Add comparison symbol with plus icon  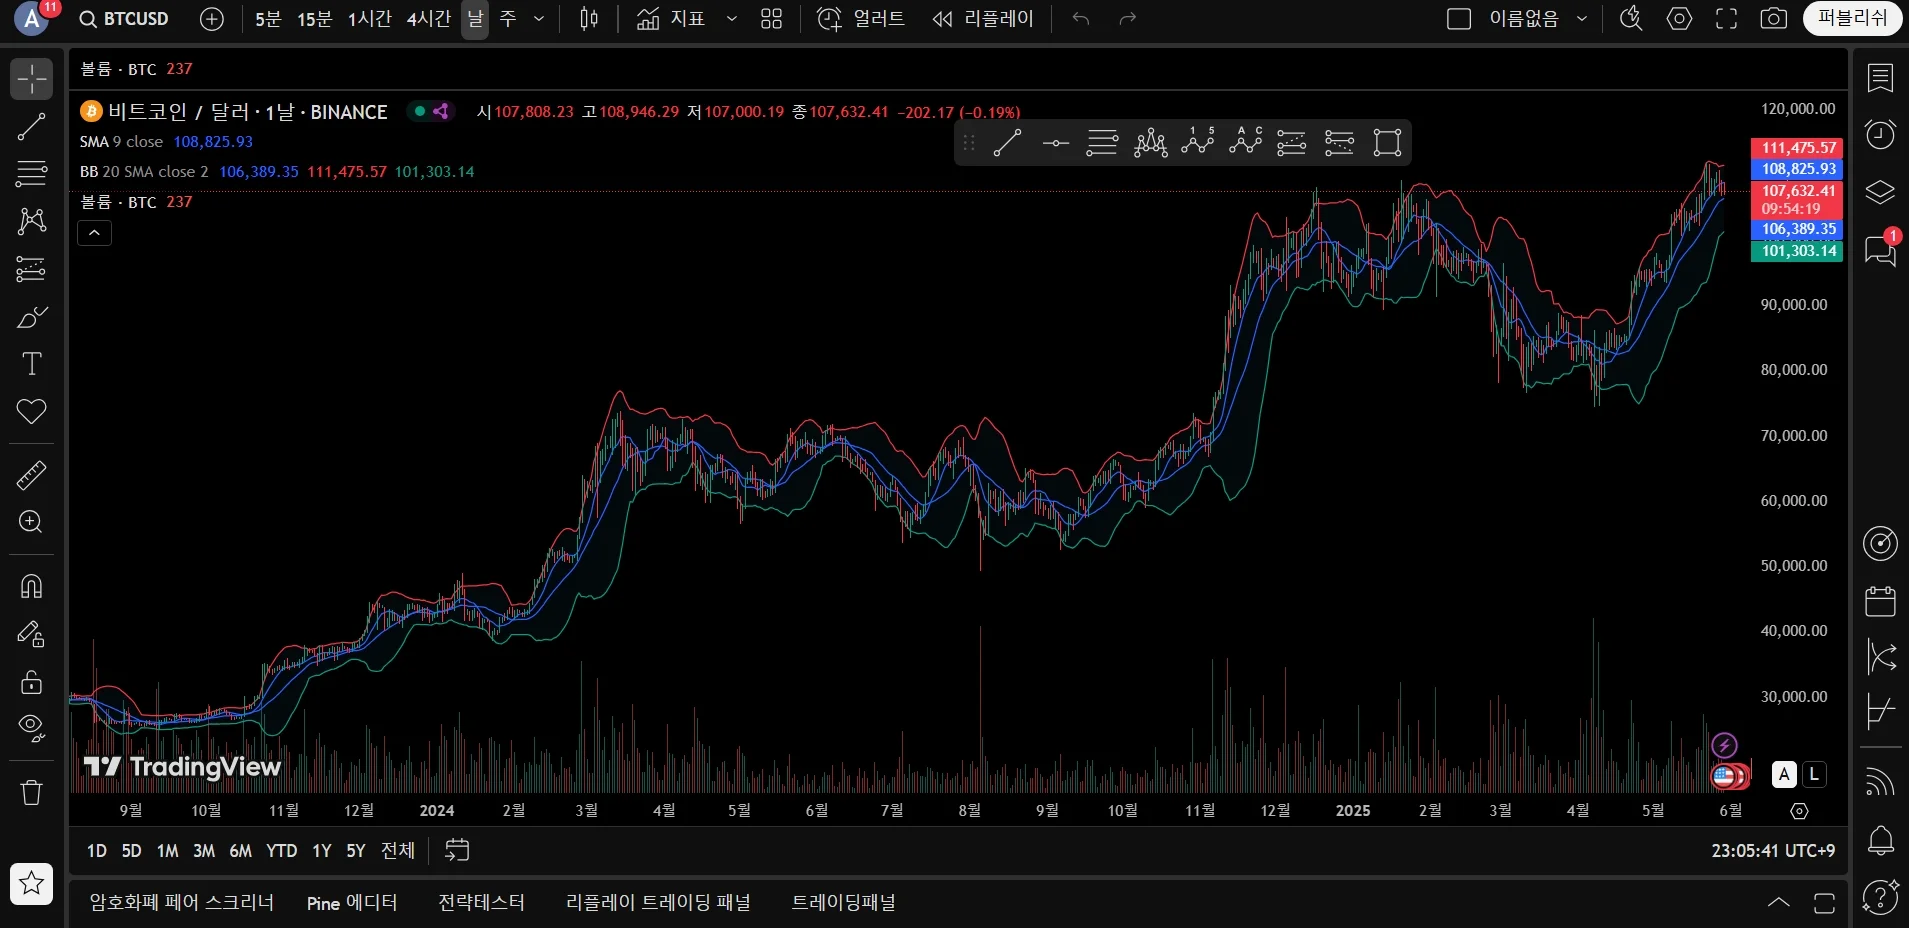tap(212, 19)
